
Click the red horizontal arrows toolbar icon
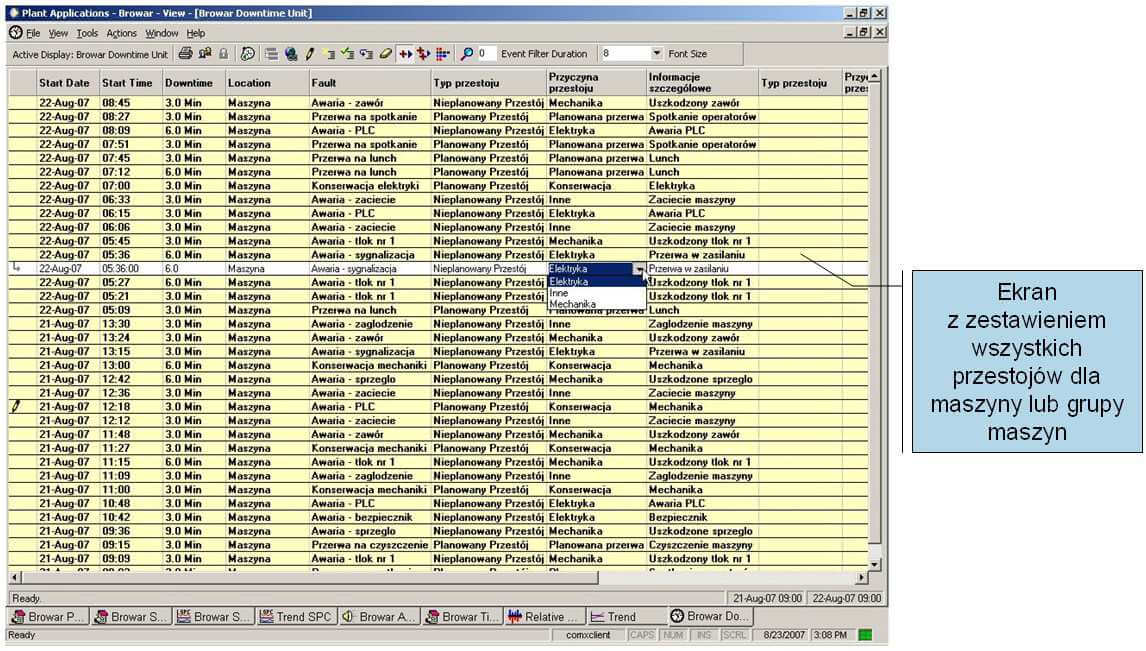tap(405, 53)
